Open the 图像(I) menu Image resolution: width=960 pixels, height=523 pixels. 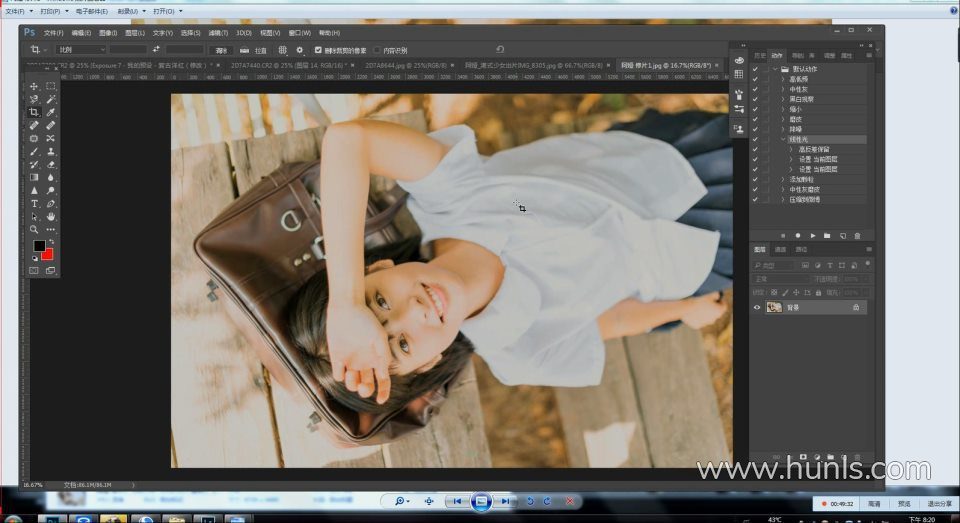click(x=108, y=33)
